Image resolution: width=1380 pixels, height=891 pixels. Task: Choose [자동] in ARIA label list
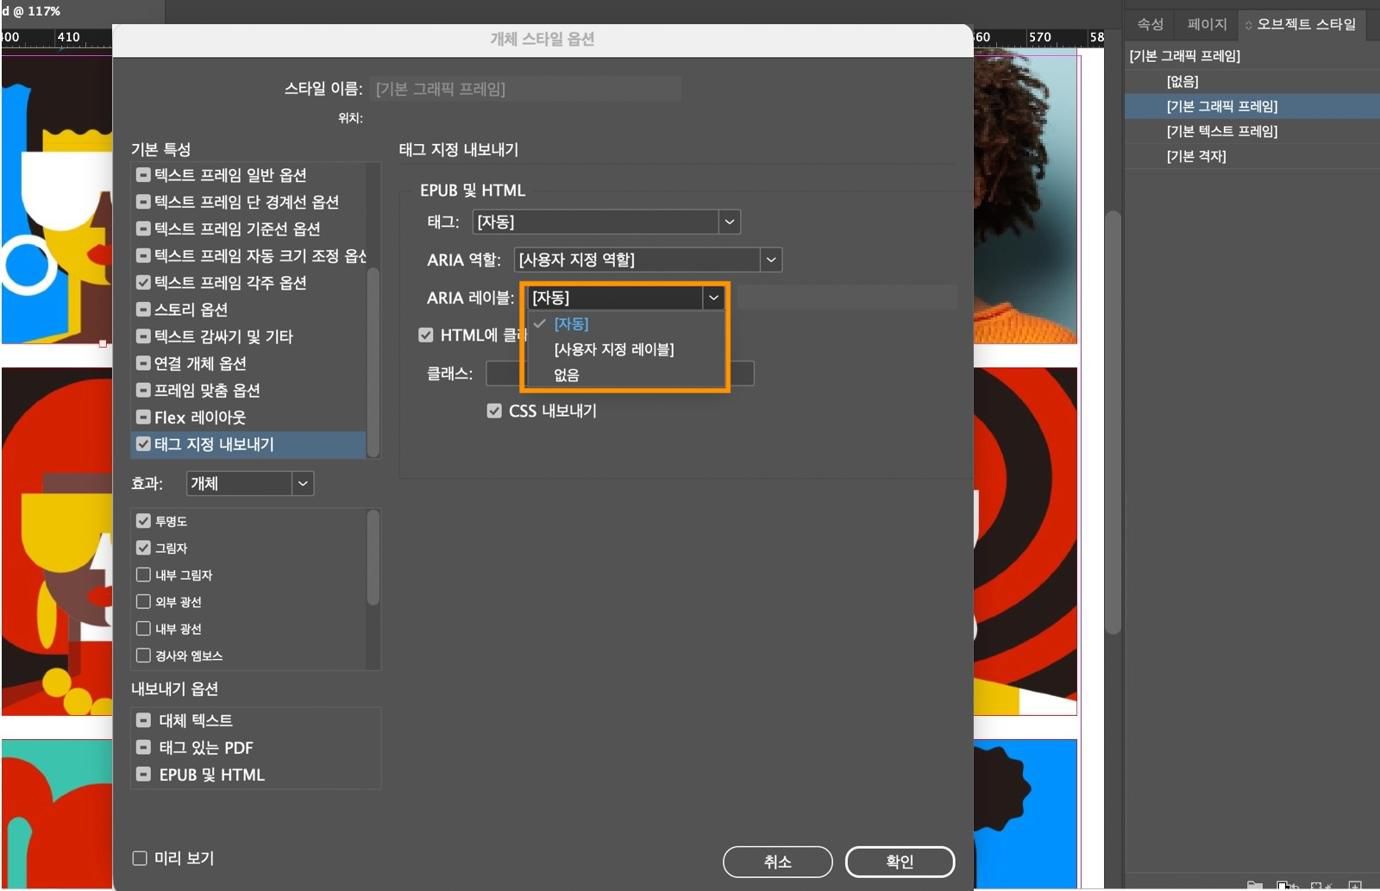point(571,324)
